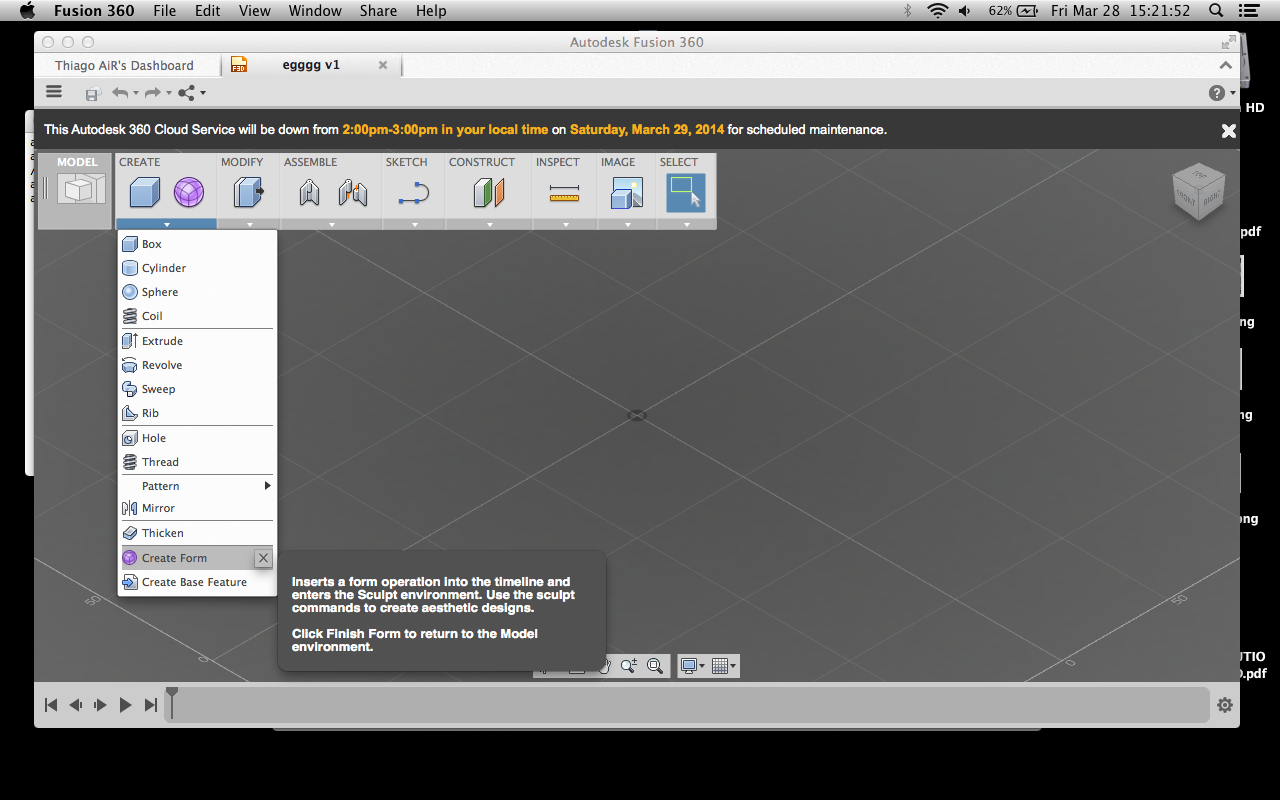The height and width of the screenshot is (800, 1280).
Task: Open timeline settings gear
Action: click(1225, 705)
